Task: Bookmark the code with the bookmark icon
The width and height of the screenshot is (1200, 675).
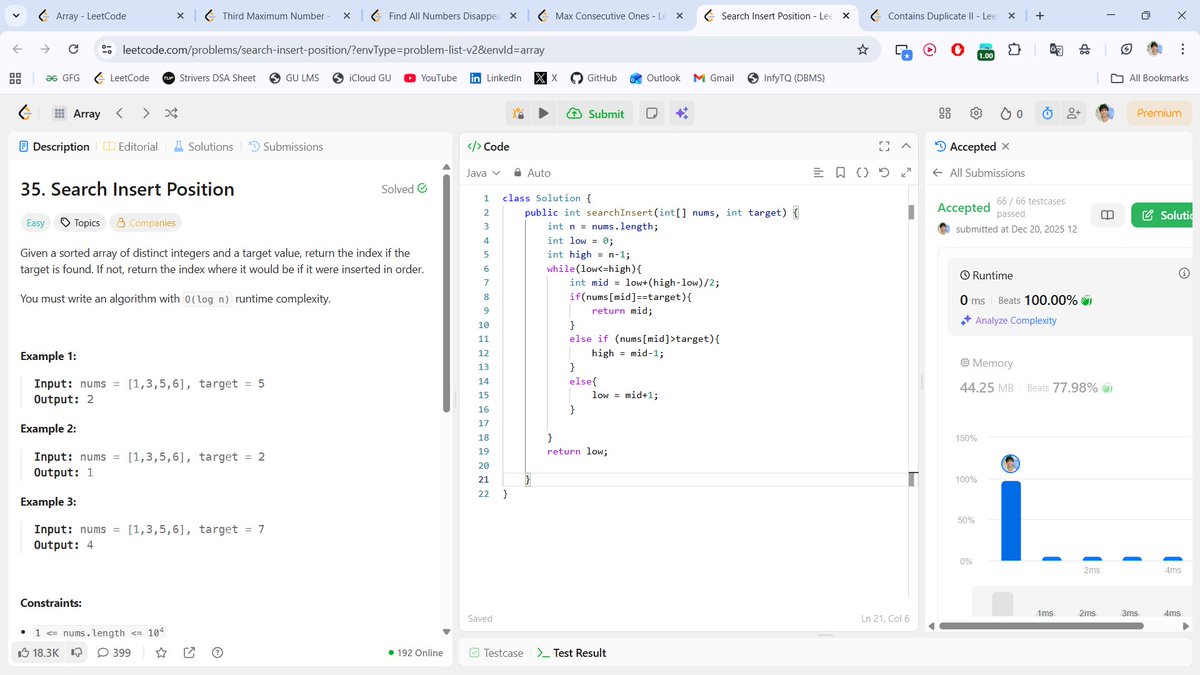Action: click(x=841, y=172)
